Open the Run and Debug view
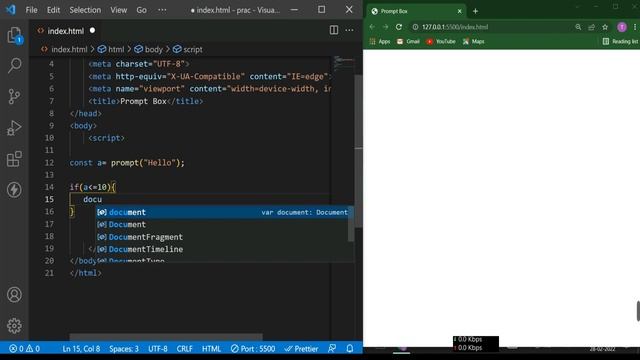The height and width of the screenshot is (360, 640). click(x=14, y=128)
